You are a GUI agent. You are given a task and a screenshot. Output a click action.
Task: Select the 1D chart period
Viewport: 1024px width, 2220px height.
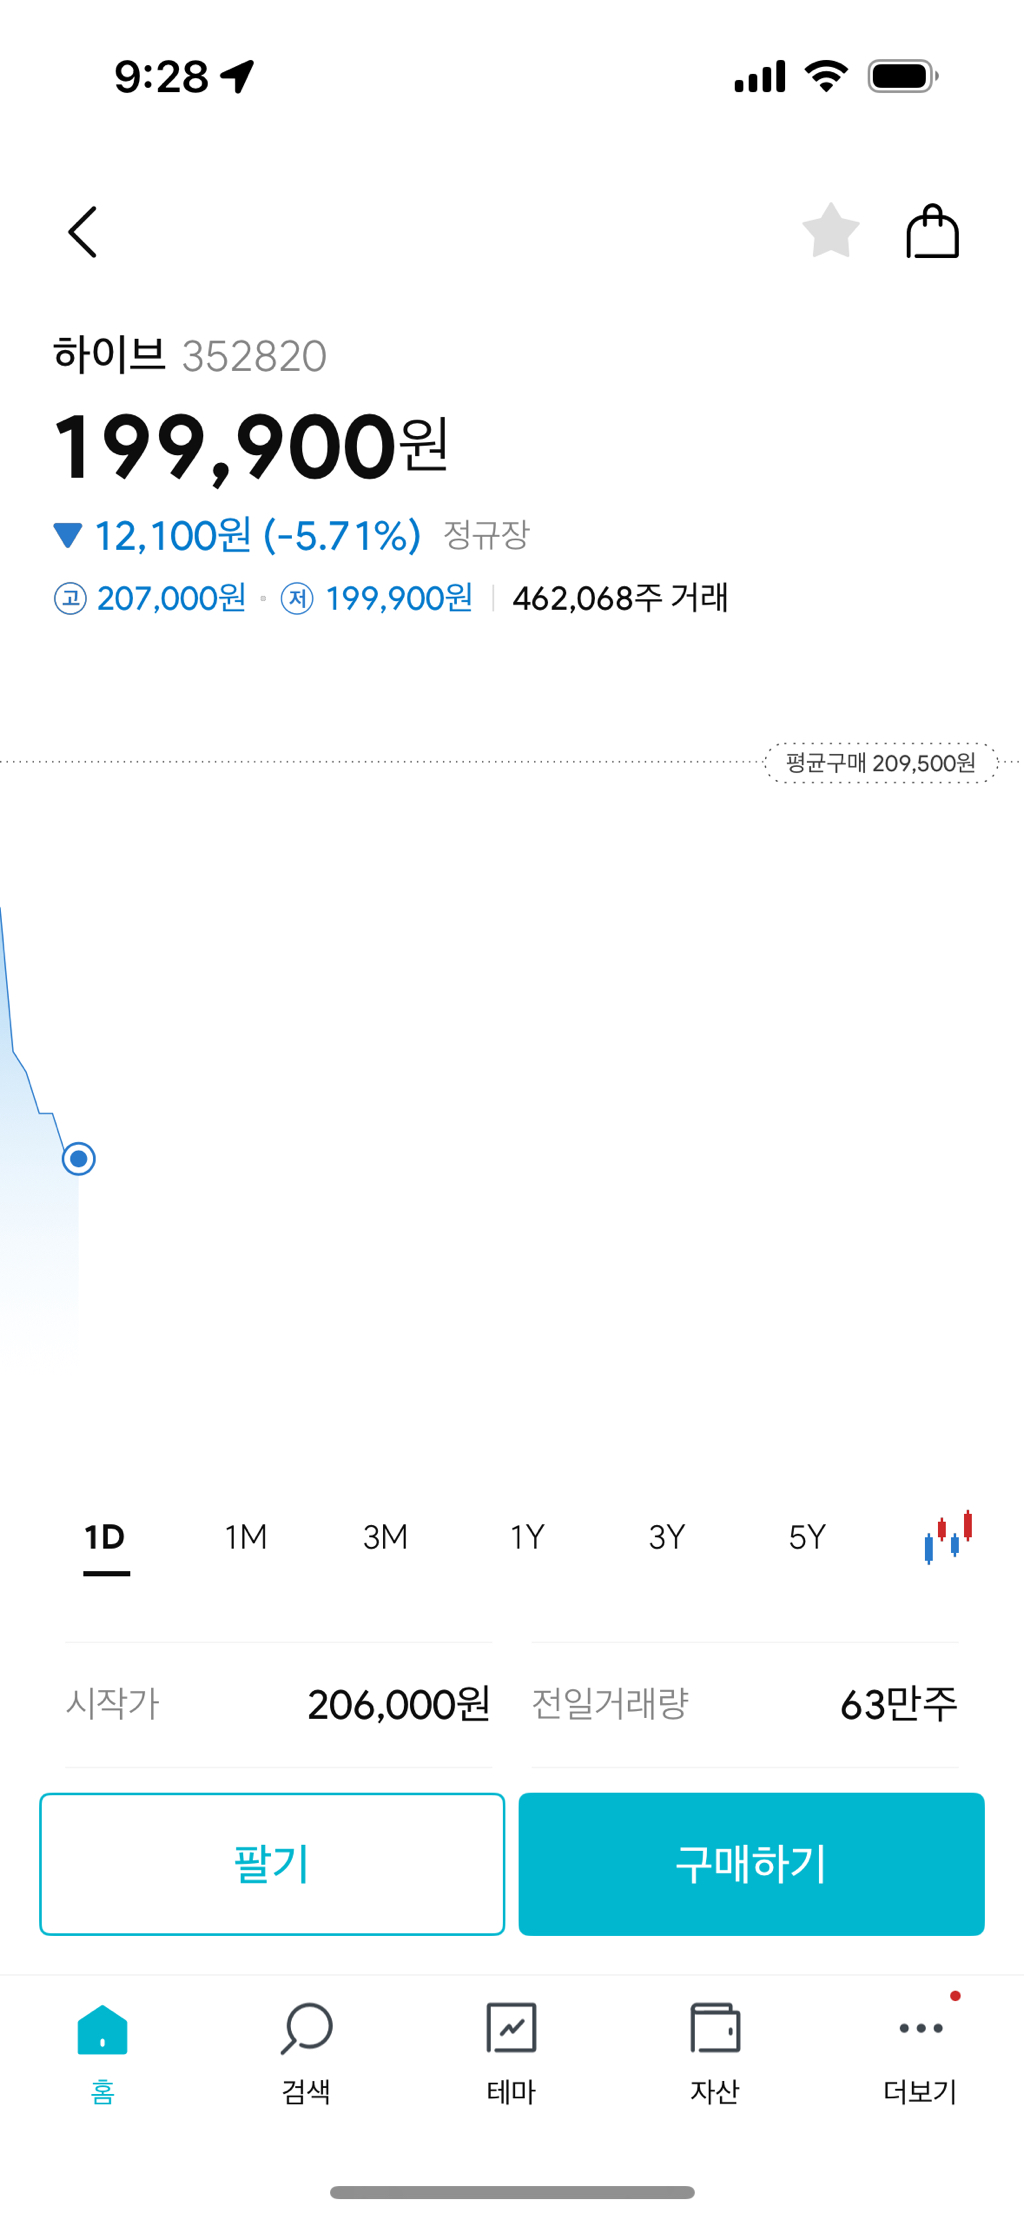coord(105,1537)
